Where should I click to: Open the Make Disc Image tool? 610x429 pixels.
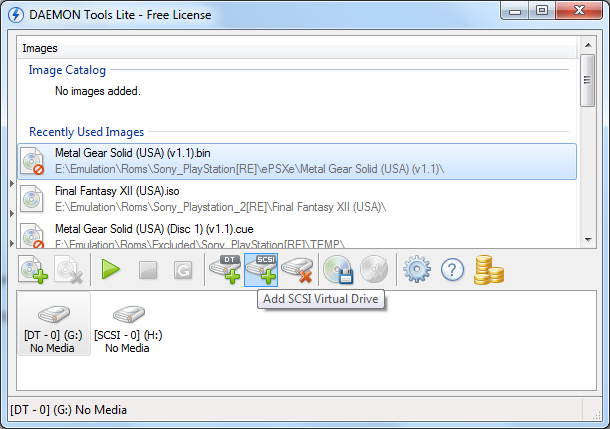[338, 269]
